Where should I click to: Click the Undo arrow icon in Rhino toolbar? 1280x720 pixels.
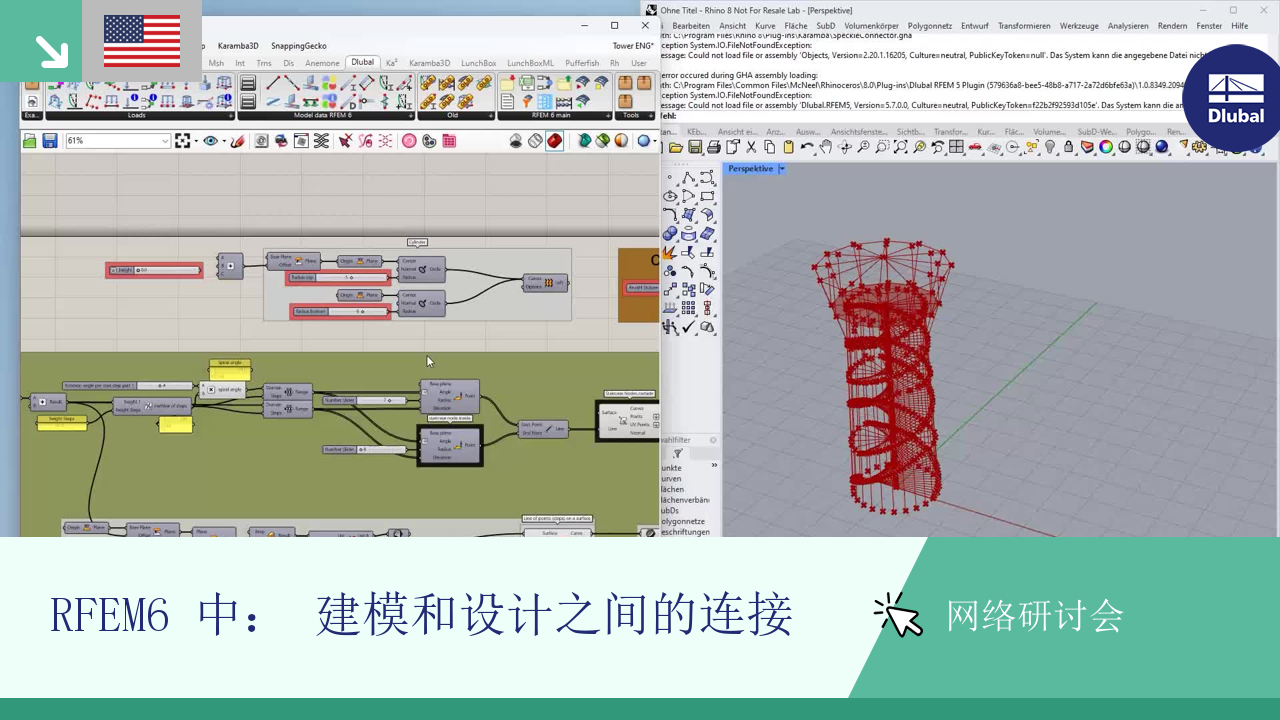pos(806,147)
